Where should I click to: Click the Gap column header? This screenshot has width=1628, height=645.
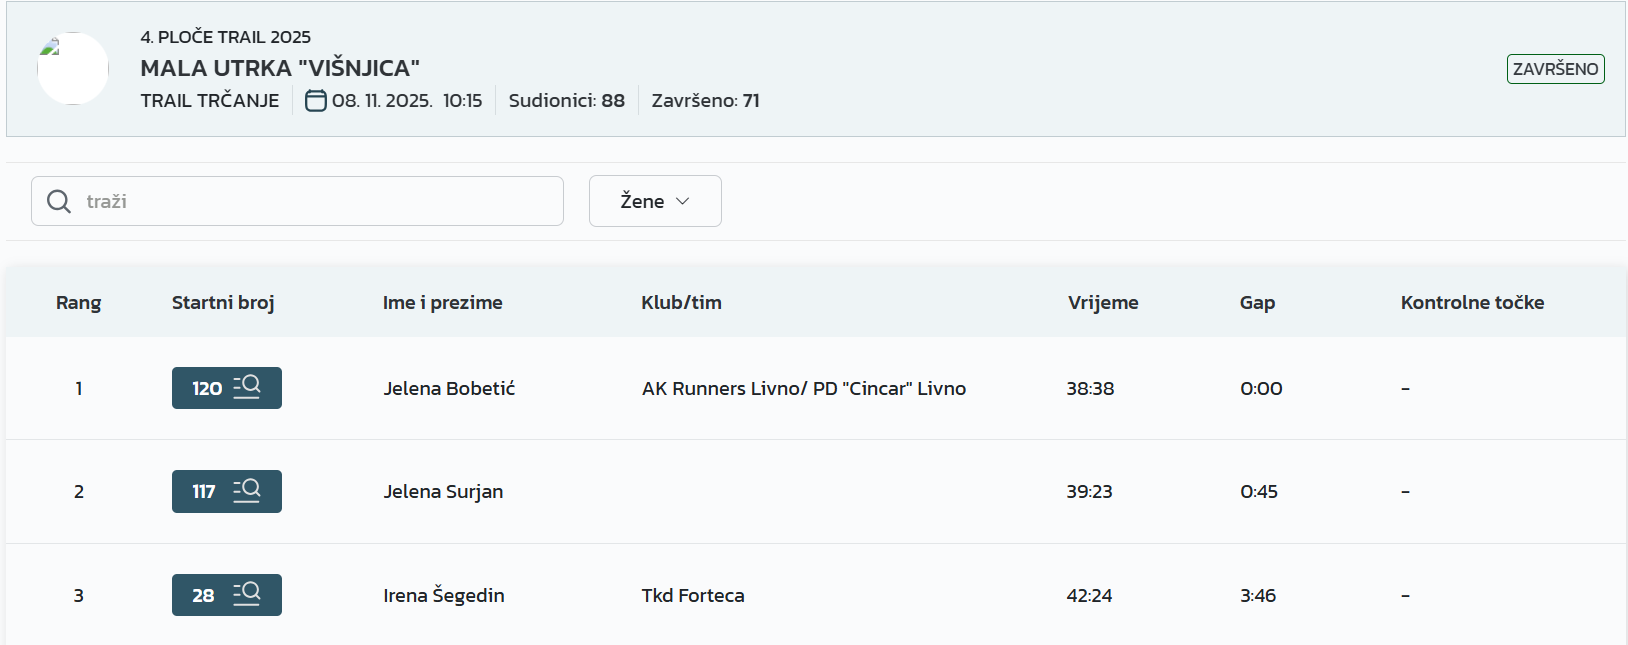click(1257, 303)
